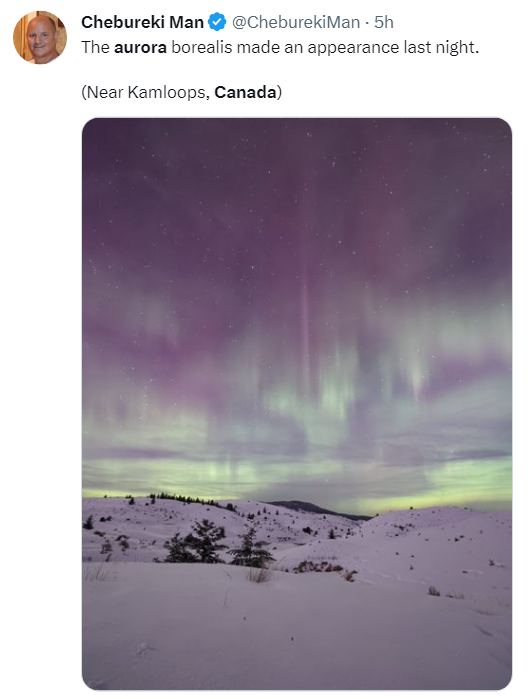
Task: Click the bold "aurora" keyword
Action: click(x=140, y=47)
